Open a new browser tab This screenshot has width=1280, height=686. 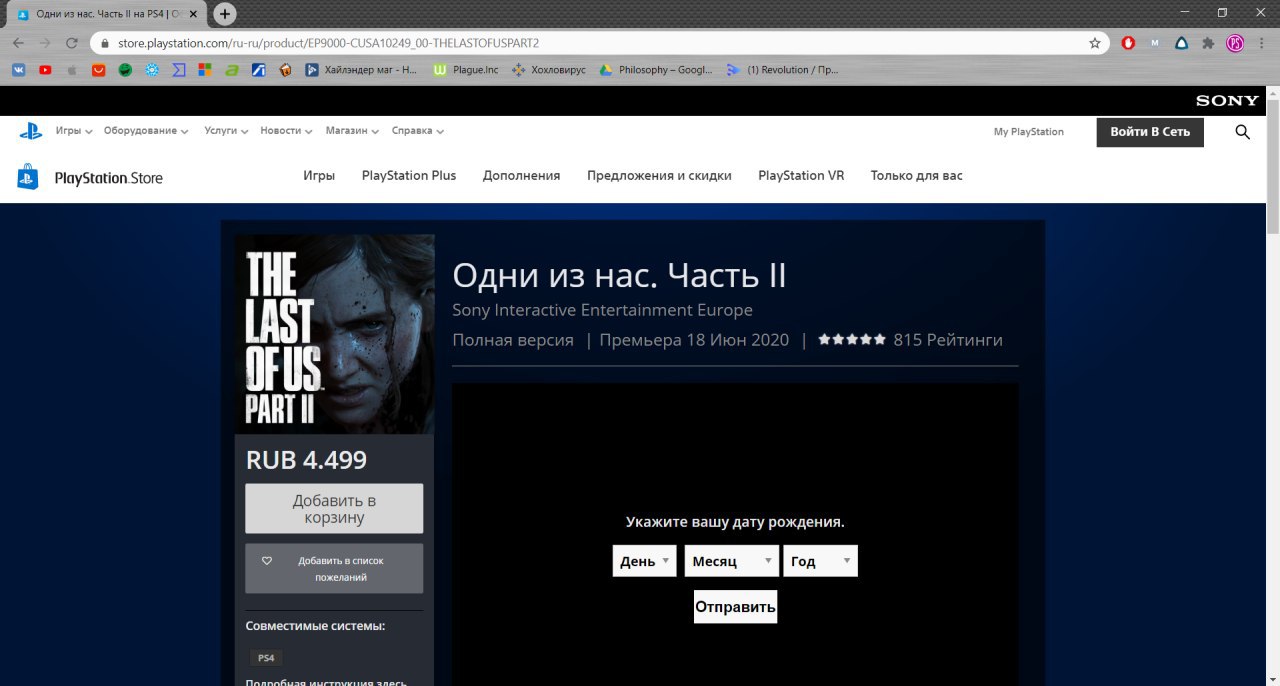click(x=225, y=14)
